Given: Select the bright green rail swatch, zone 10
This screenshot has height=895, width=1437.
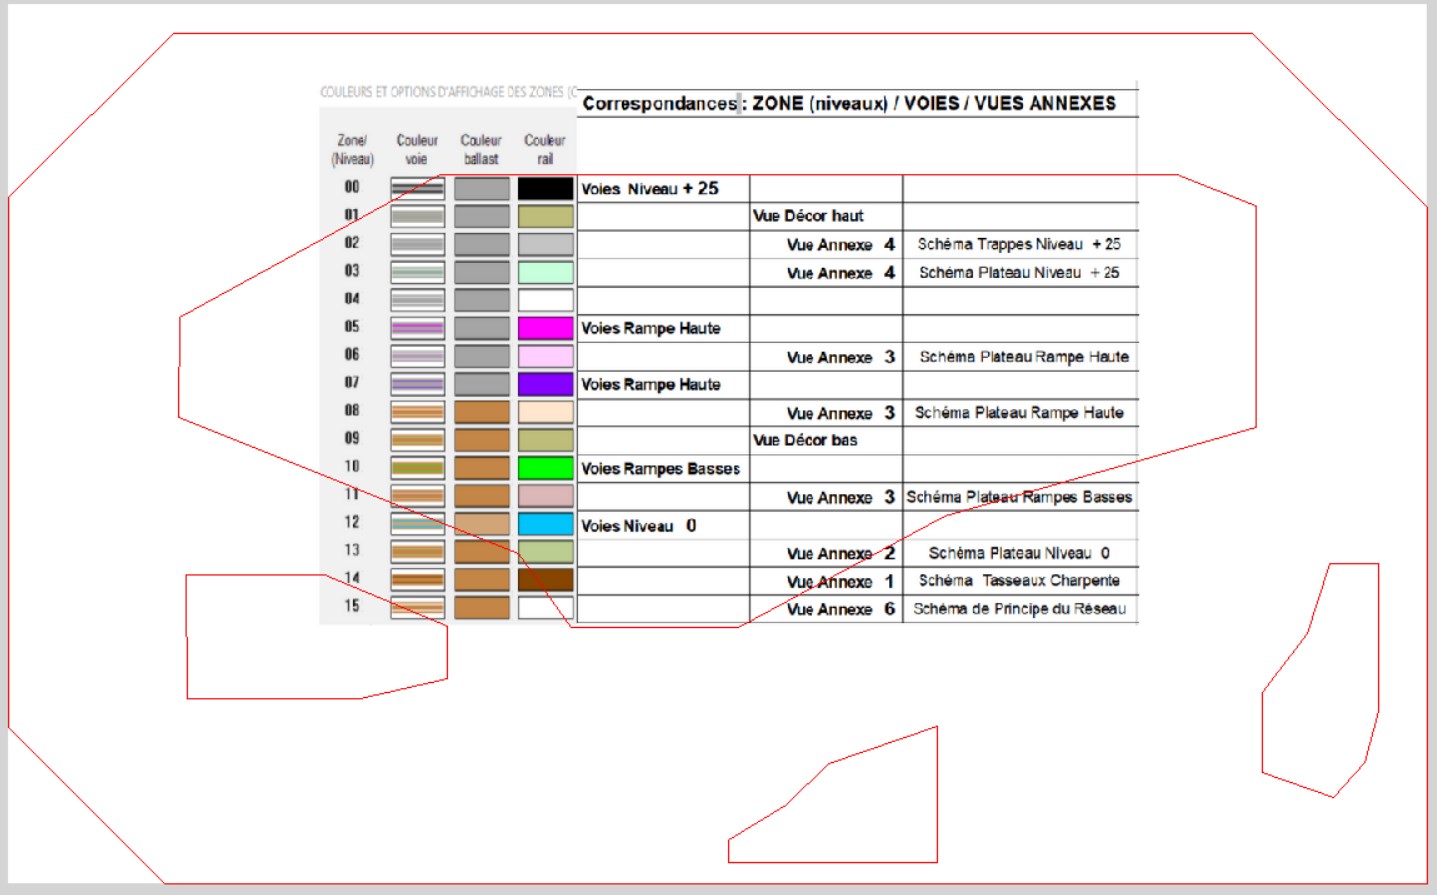Looking at the screenshot, I should click(545, 468).
